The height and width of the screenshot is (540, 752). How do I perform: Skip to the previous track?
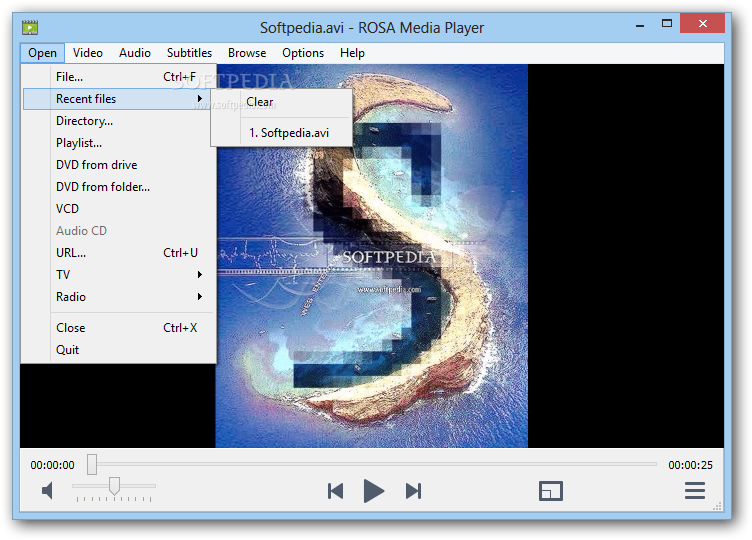335,491
